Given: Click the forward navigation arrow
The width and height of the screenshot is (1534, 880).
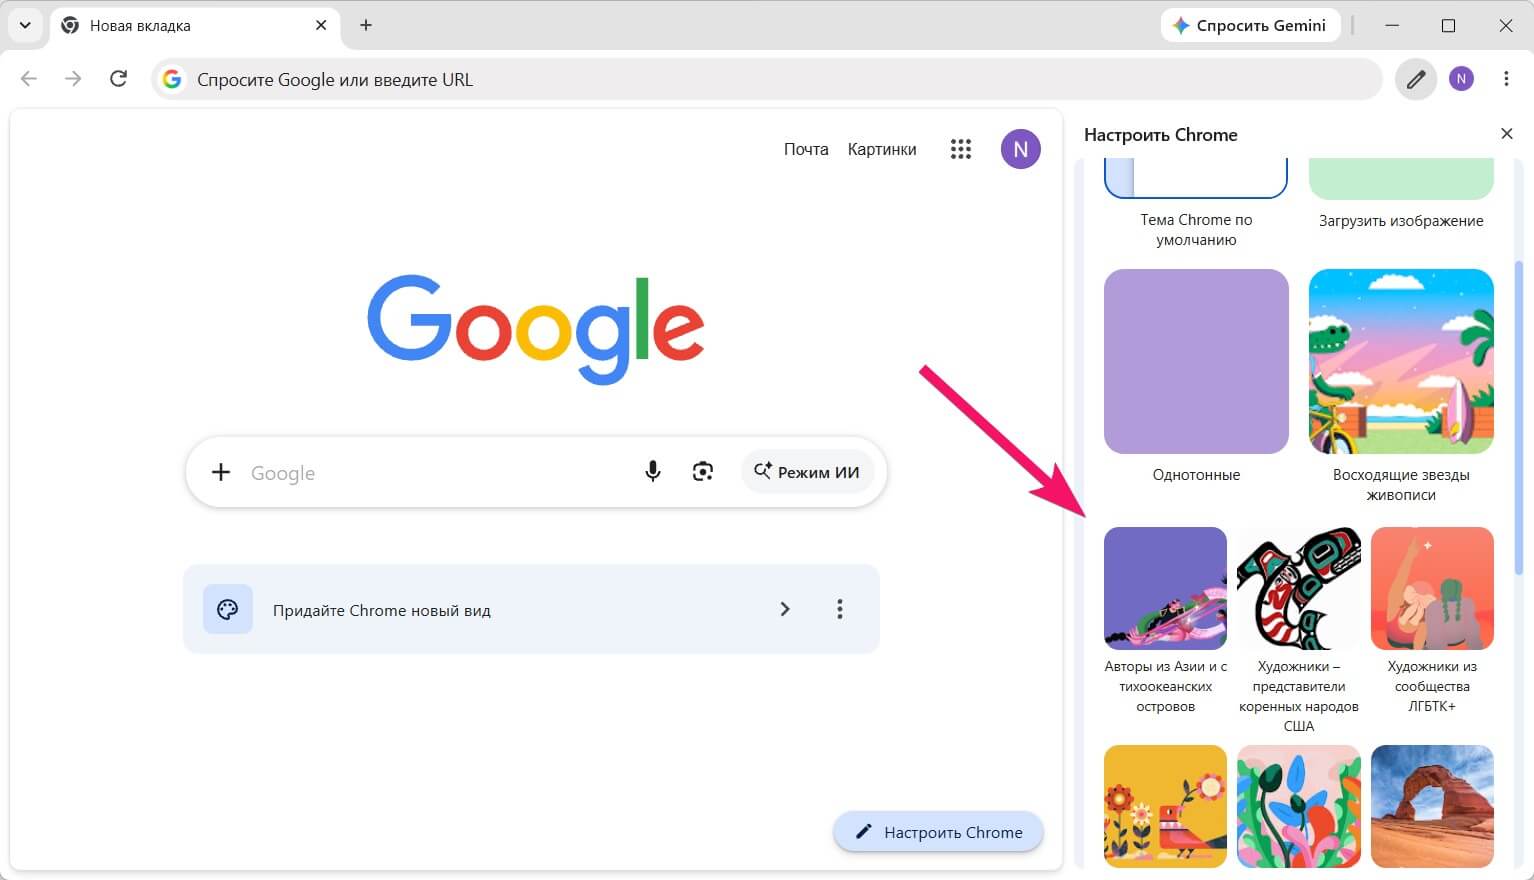Looking at the screenshot, I should [73, 79].
